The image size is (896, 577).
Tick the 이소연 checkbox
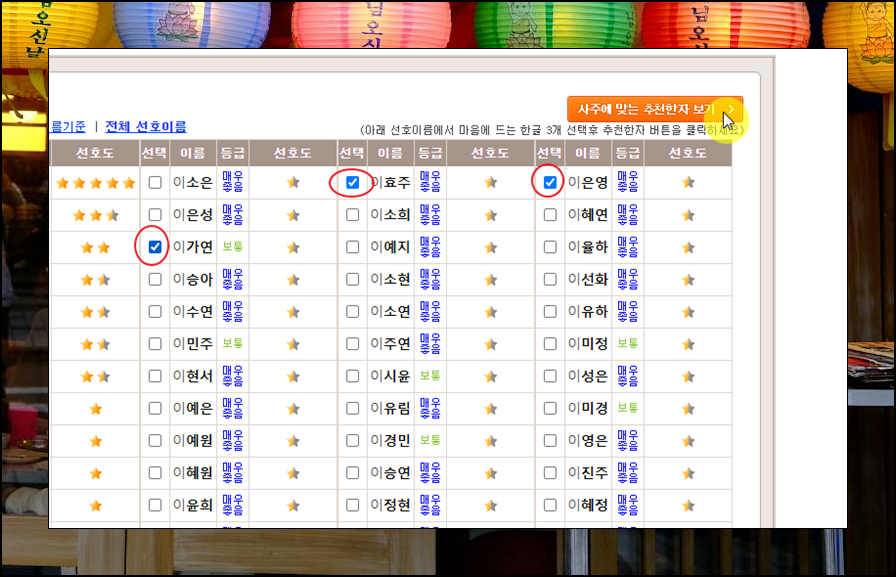pos(353,311)
